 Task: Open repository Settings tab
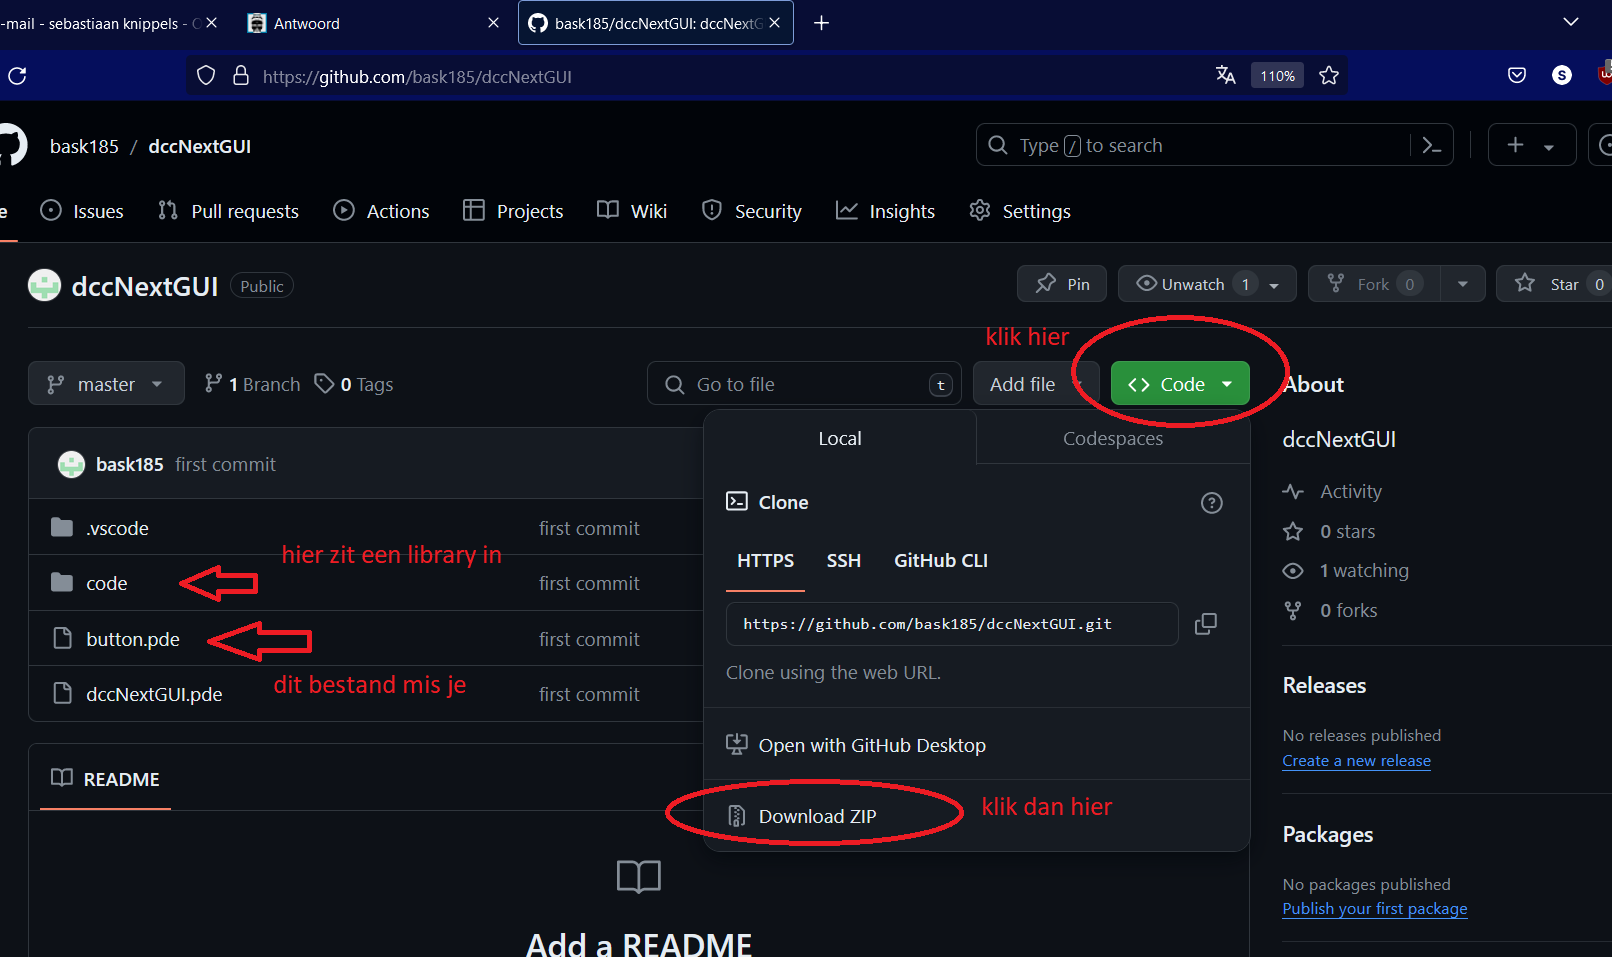(1020, 211)
